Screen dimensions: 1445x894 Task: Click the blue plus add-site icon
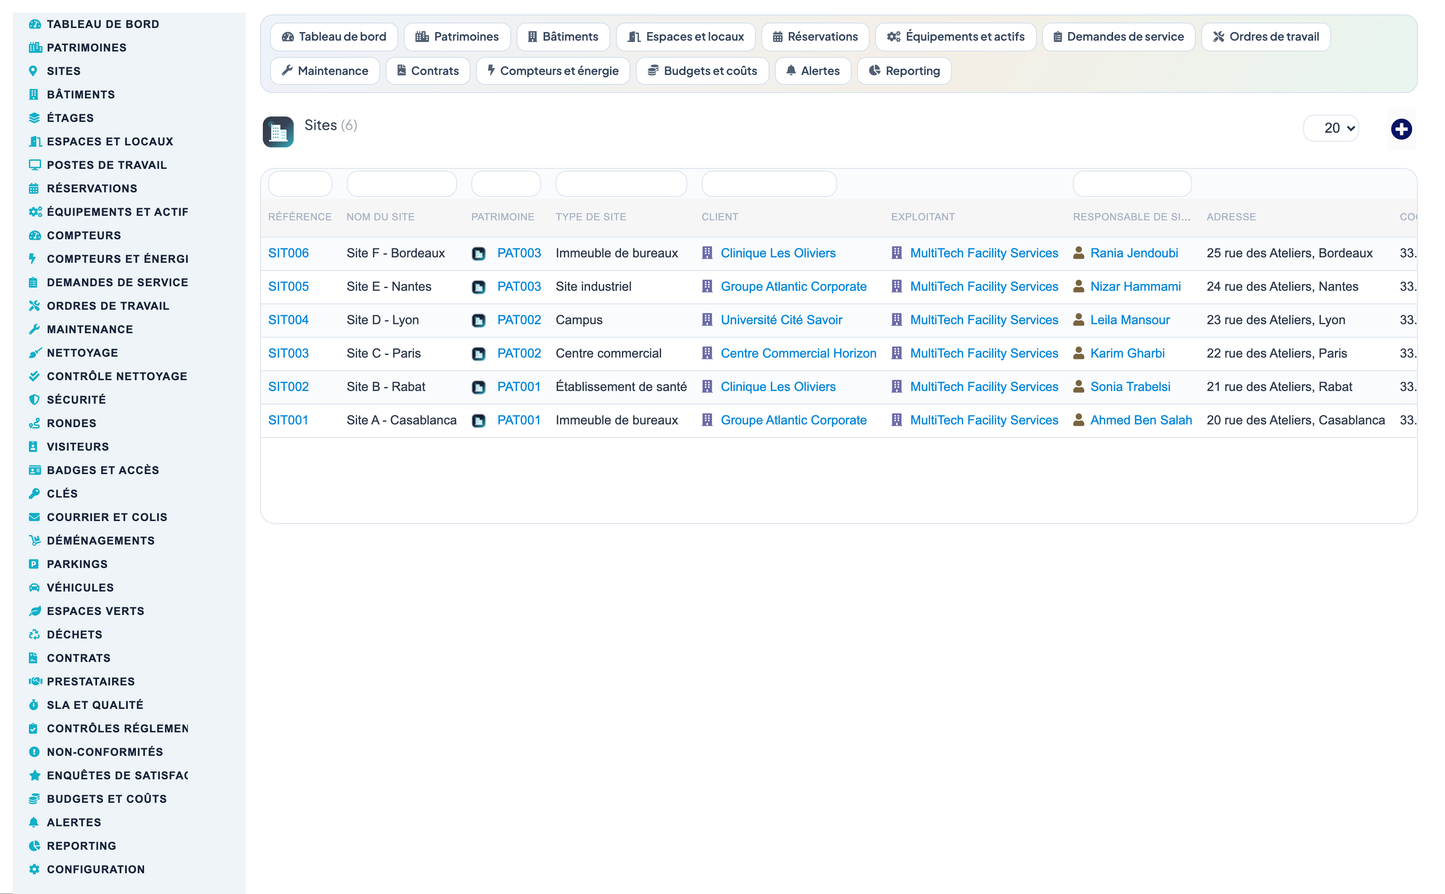point(1401,129)
